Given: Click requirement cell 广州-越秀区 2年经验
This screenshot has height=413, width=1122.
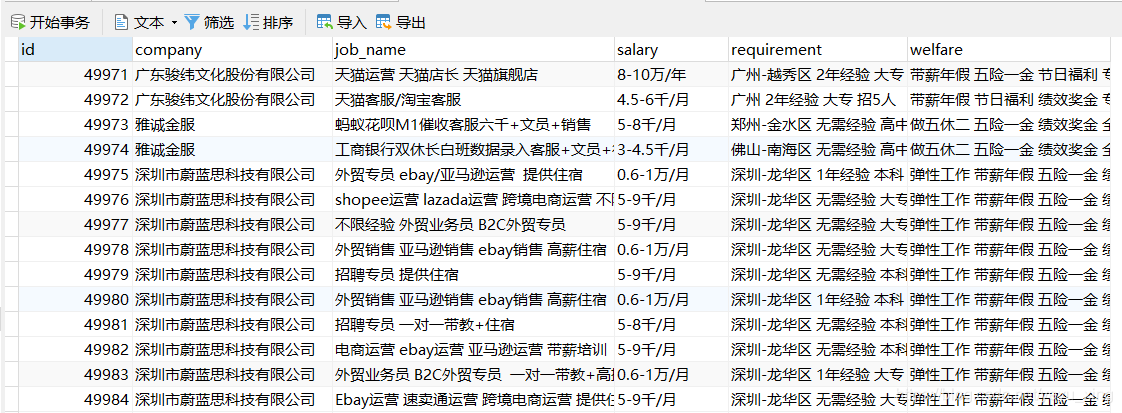Looking at the screenshot, I should click(818, 74).
